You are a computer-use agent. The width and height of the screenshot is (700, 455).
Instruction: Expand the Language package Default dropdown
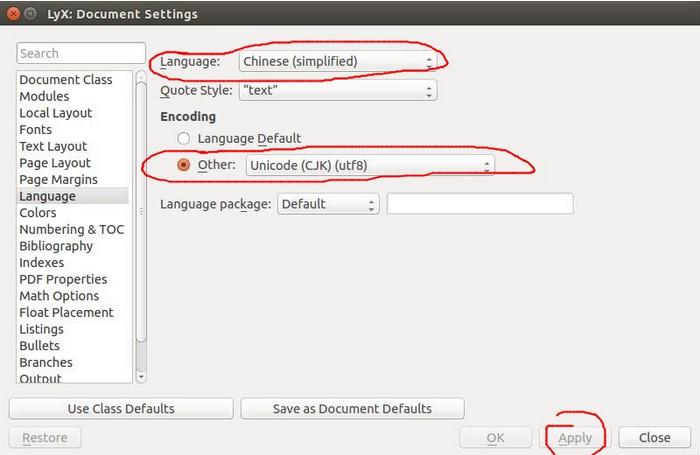point(328,204)
